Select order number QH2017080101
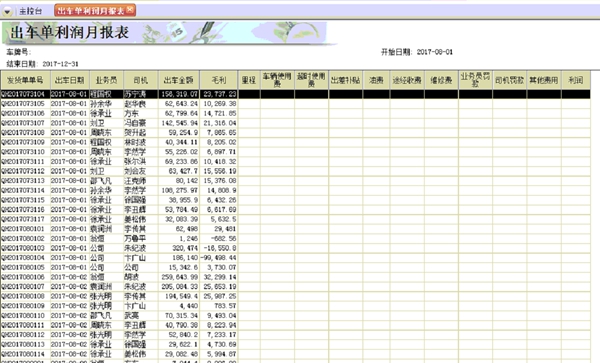600x363 pixels. (23, 229)
